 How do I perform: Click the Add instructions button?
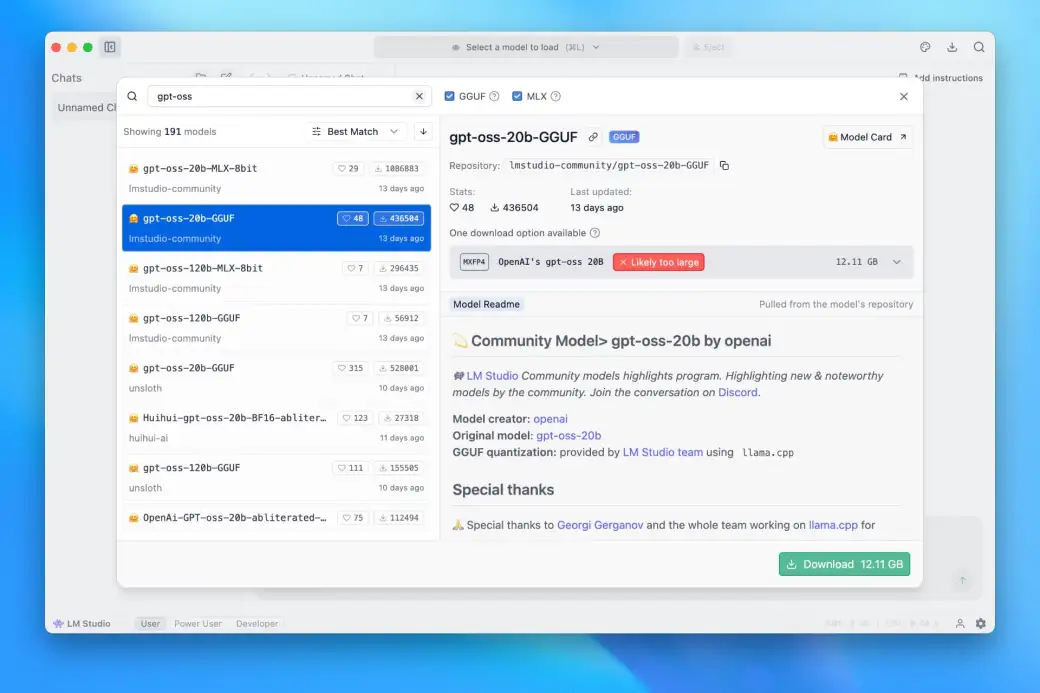click(941, 78)
